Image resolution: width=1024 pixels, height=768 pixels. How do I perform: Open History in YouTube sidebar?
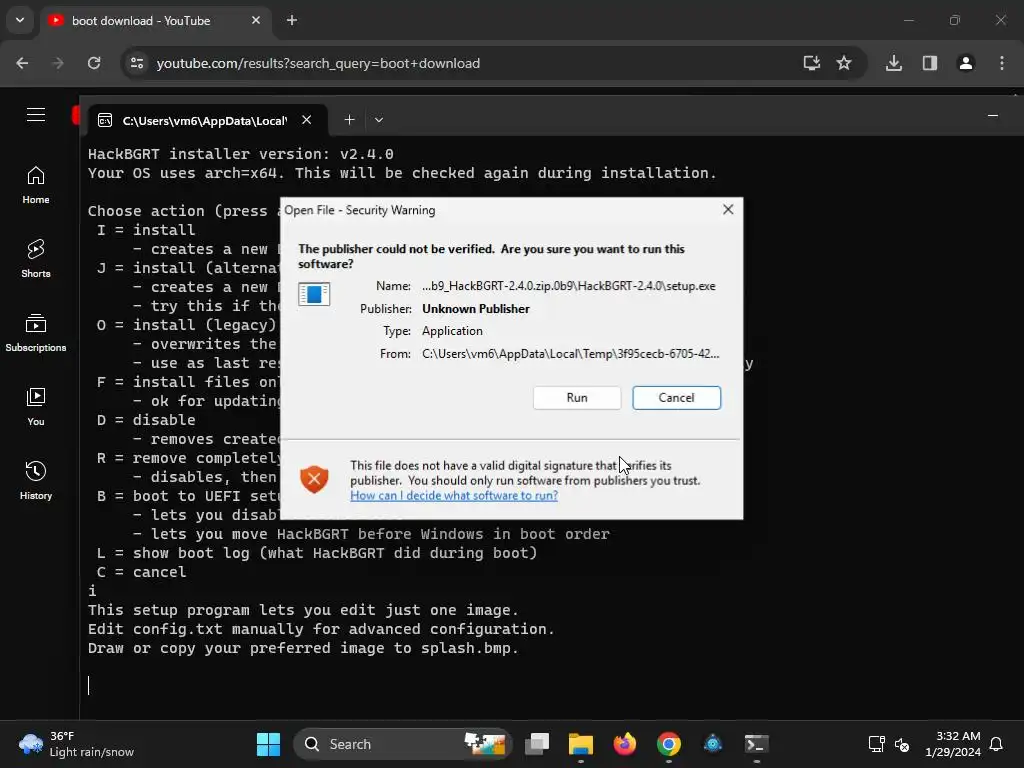click(36, 480)
